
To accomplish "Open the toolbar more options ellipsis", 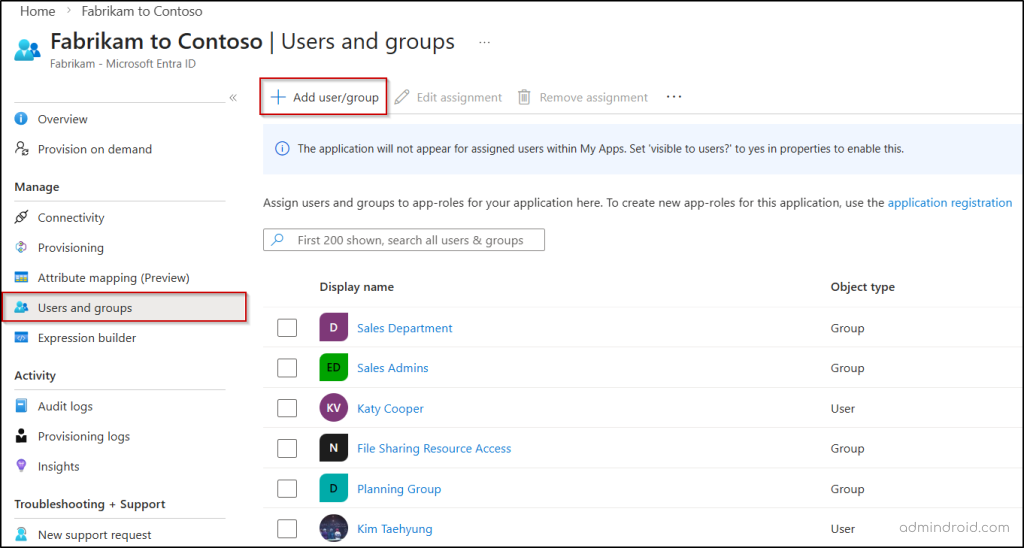I will (674, 97).
